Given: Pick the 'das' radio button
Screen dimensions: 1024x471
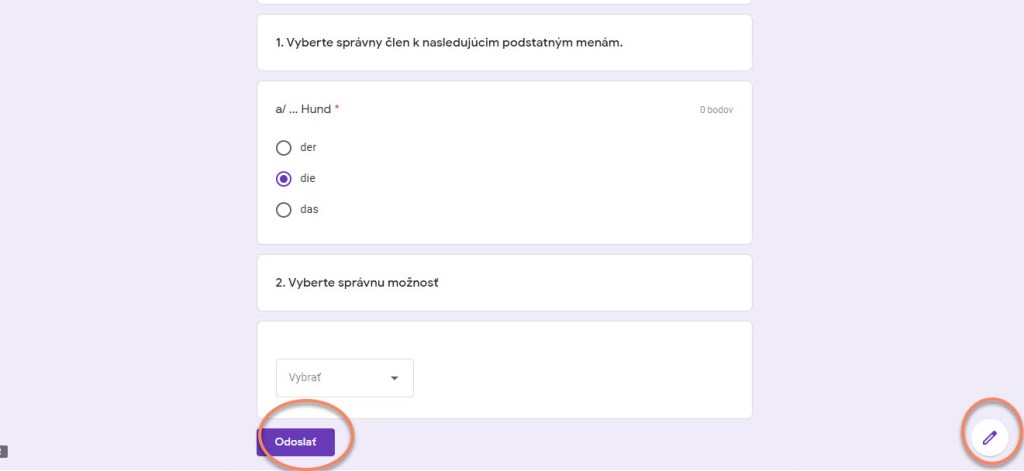Looking at the screenshot, I should pyautogui.click(x=284, y=210).
